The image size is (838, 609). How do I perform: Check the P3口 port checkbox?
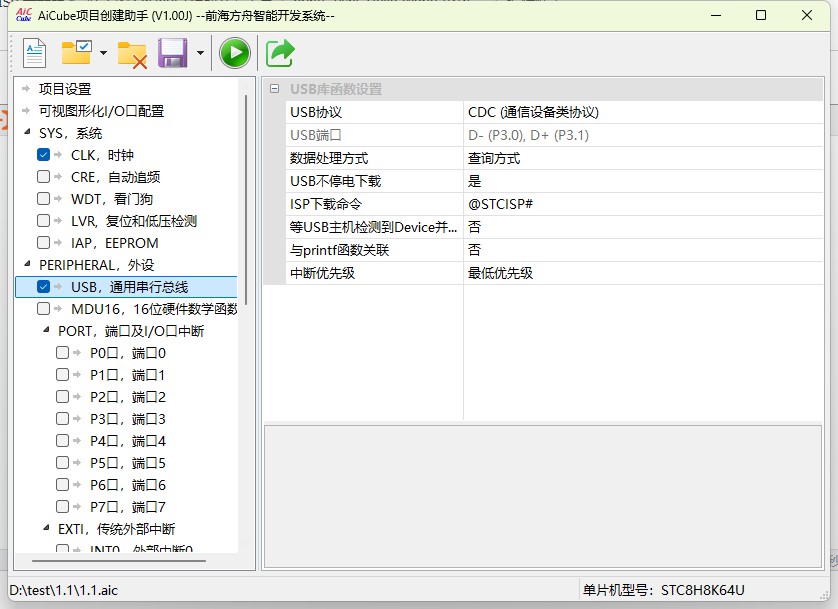coord(63,419)
